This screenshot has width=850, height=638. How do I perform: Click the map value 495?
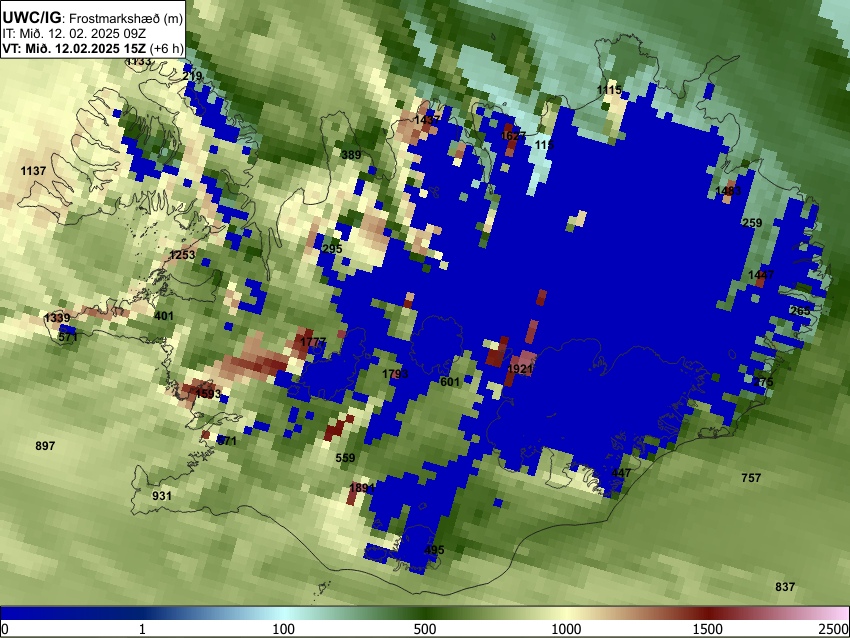(434, 550)
